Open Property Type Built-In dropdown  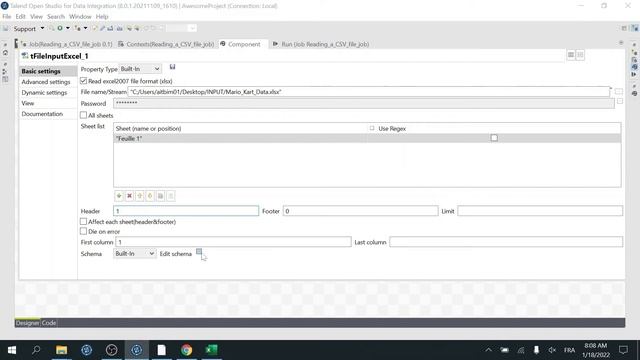140,69
